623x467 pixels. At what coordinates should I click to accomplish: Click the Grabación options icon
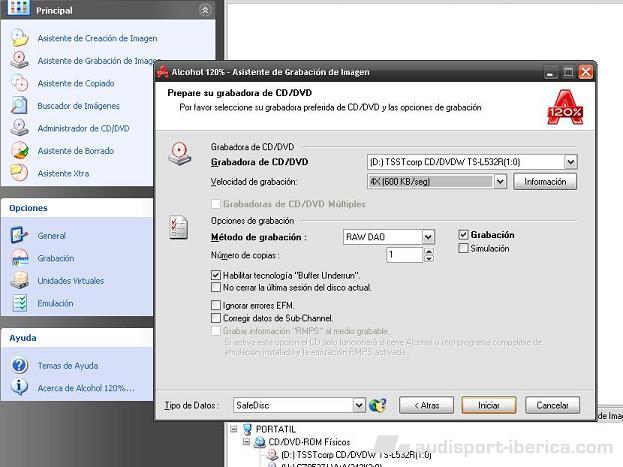[19, 258]
